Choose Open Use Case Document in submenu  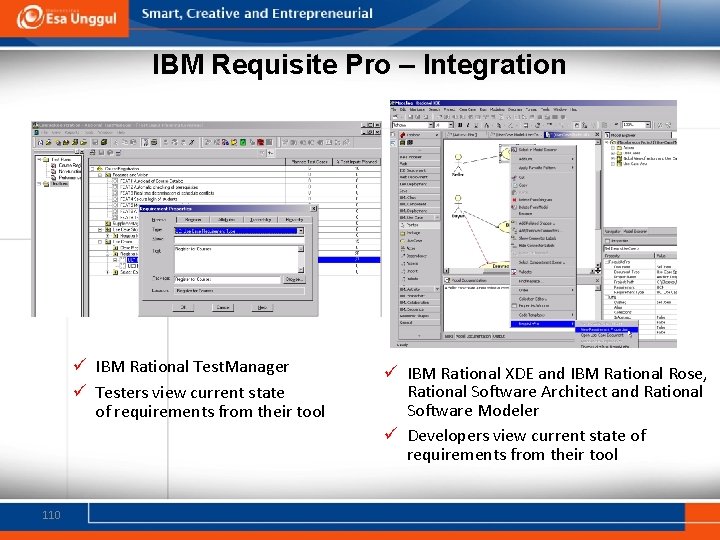coord(606,335)
